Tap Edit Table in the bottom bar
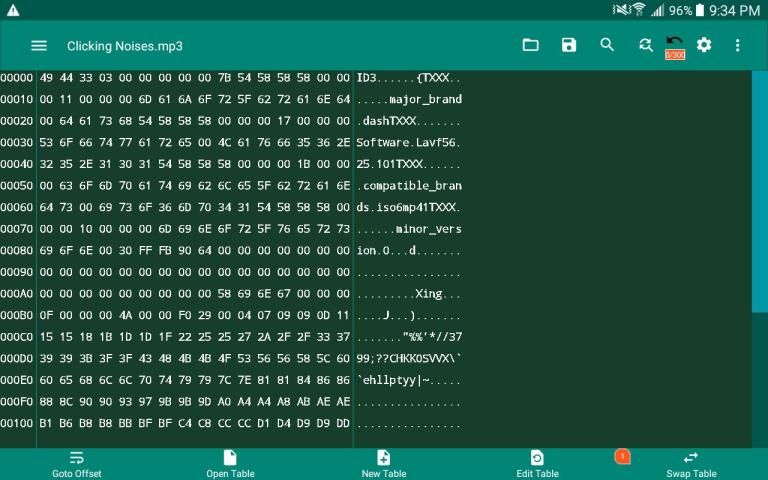This screenshot has height=480, width=768. (537, 464)
